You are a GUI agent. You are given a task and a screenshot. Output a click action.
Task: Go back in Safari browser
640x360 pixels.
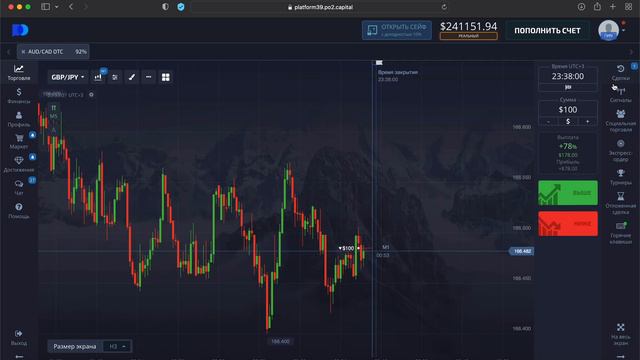71,7
